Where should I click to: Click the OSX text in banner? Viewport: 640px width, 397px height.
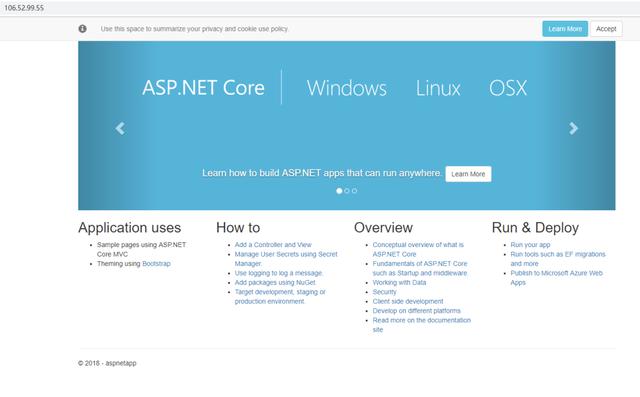coord(508,88)
